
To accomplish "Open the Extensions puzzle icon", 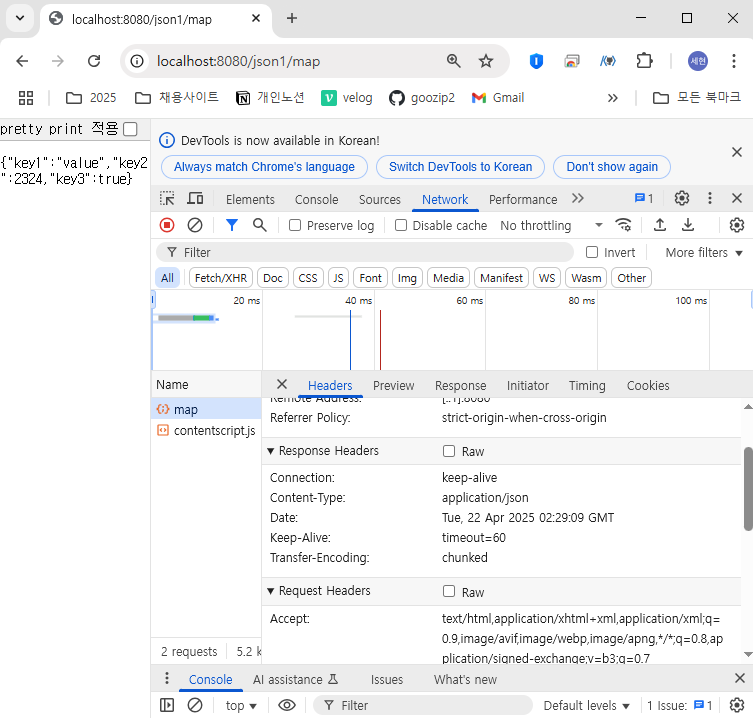I will [x=644, y=61].
